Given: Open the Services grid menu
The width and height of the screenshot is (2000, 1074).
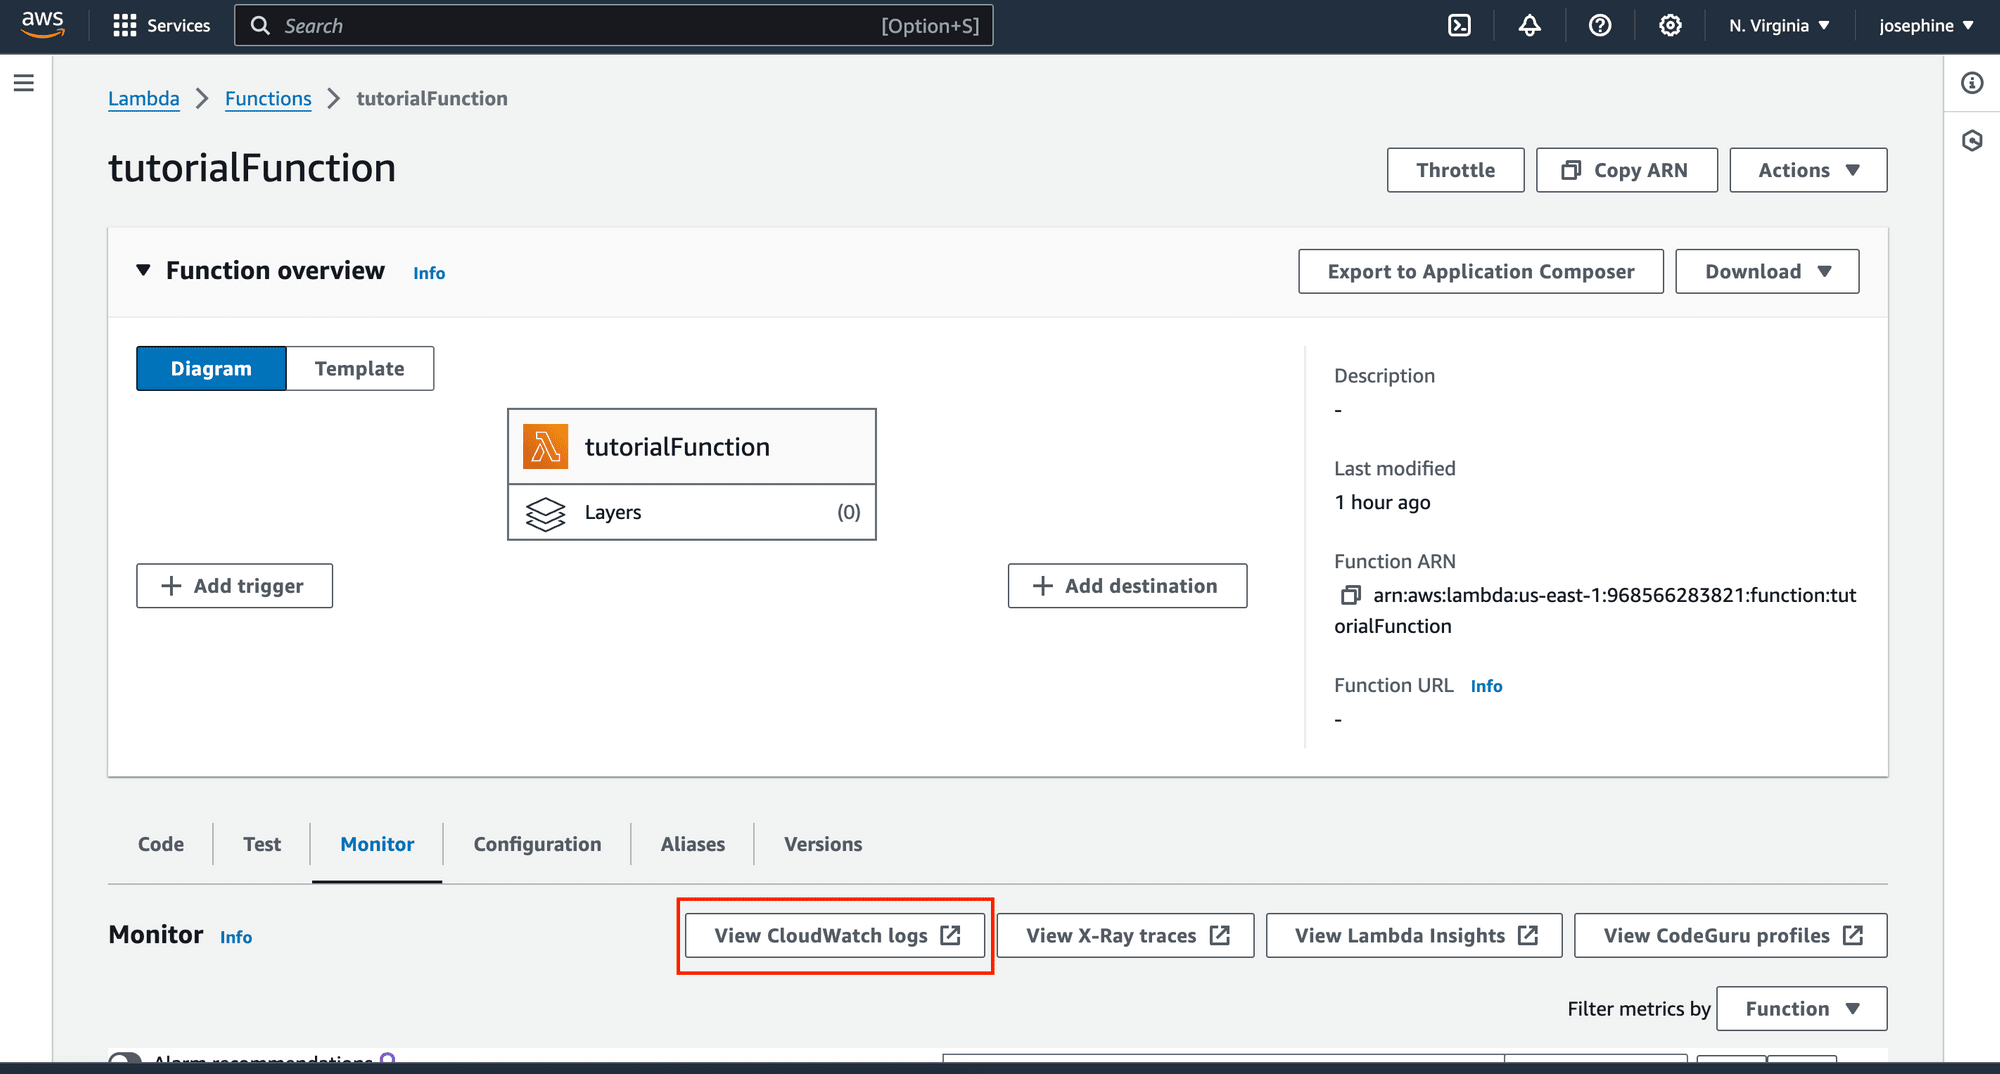Looking at the screenshot, I should pyautogui.click(x=162, y=26).
